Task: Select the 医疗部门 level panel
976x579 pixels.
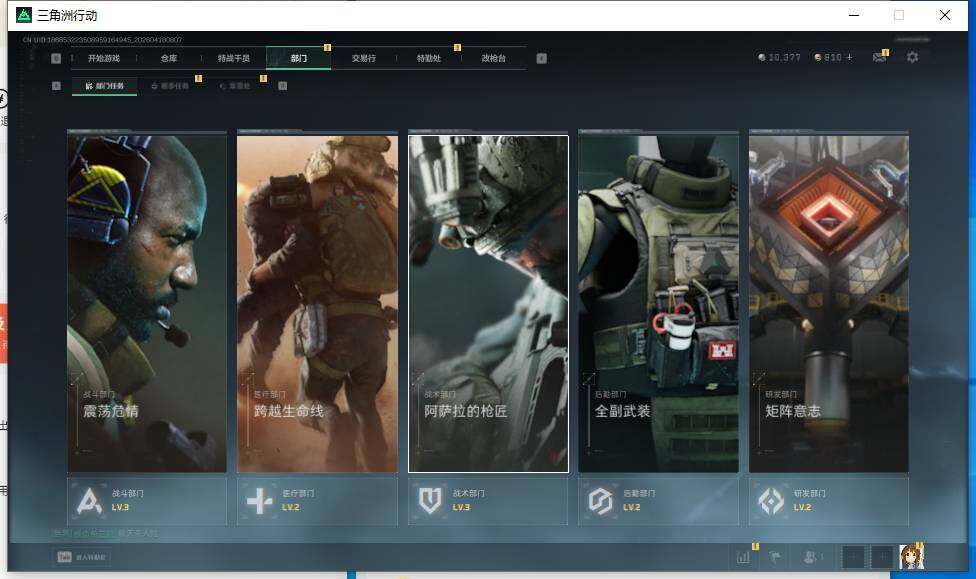Action: [x=317, y=501]
